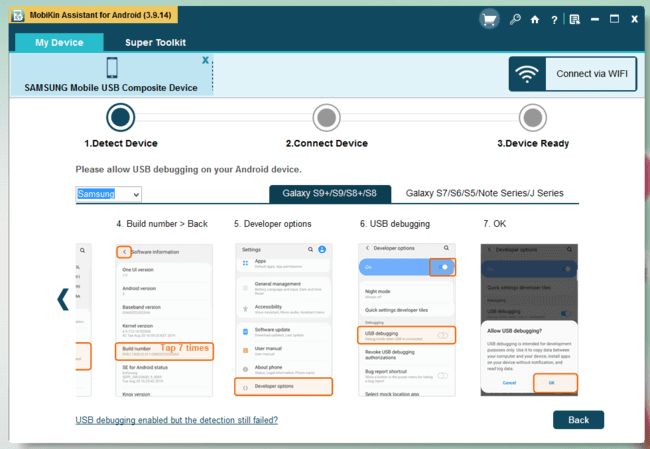Image resolution: width=650 pixels, height=449 pixels.
Task: Close the MobiKin Assistant window
Action: click(634, 19)
